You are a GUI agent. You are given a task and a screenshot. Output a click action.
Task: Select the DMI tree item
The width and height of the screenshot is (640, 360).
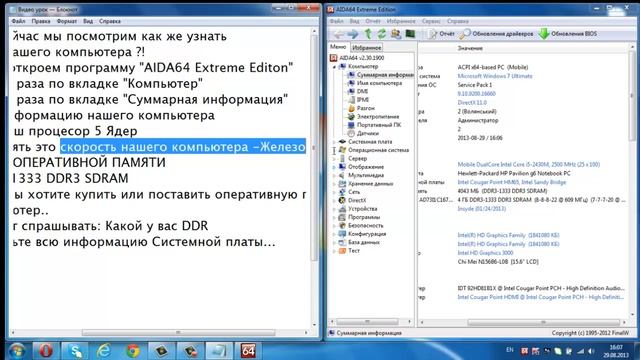click(x=358, y=91)
